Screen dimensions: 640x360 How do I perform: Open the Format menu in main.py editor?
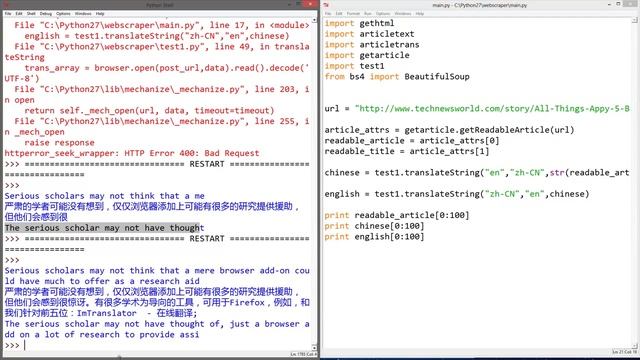click(x=353, y=13)
